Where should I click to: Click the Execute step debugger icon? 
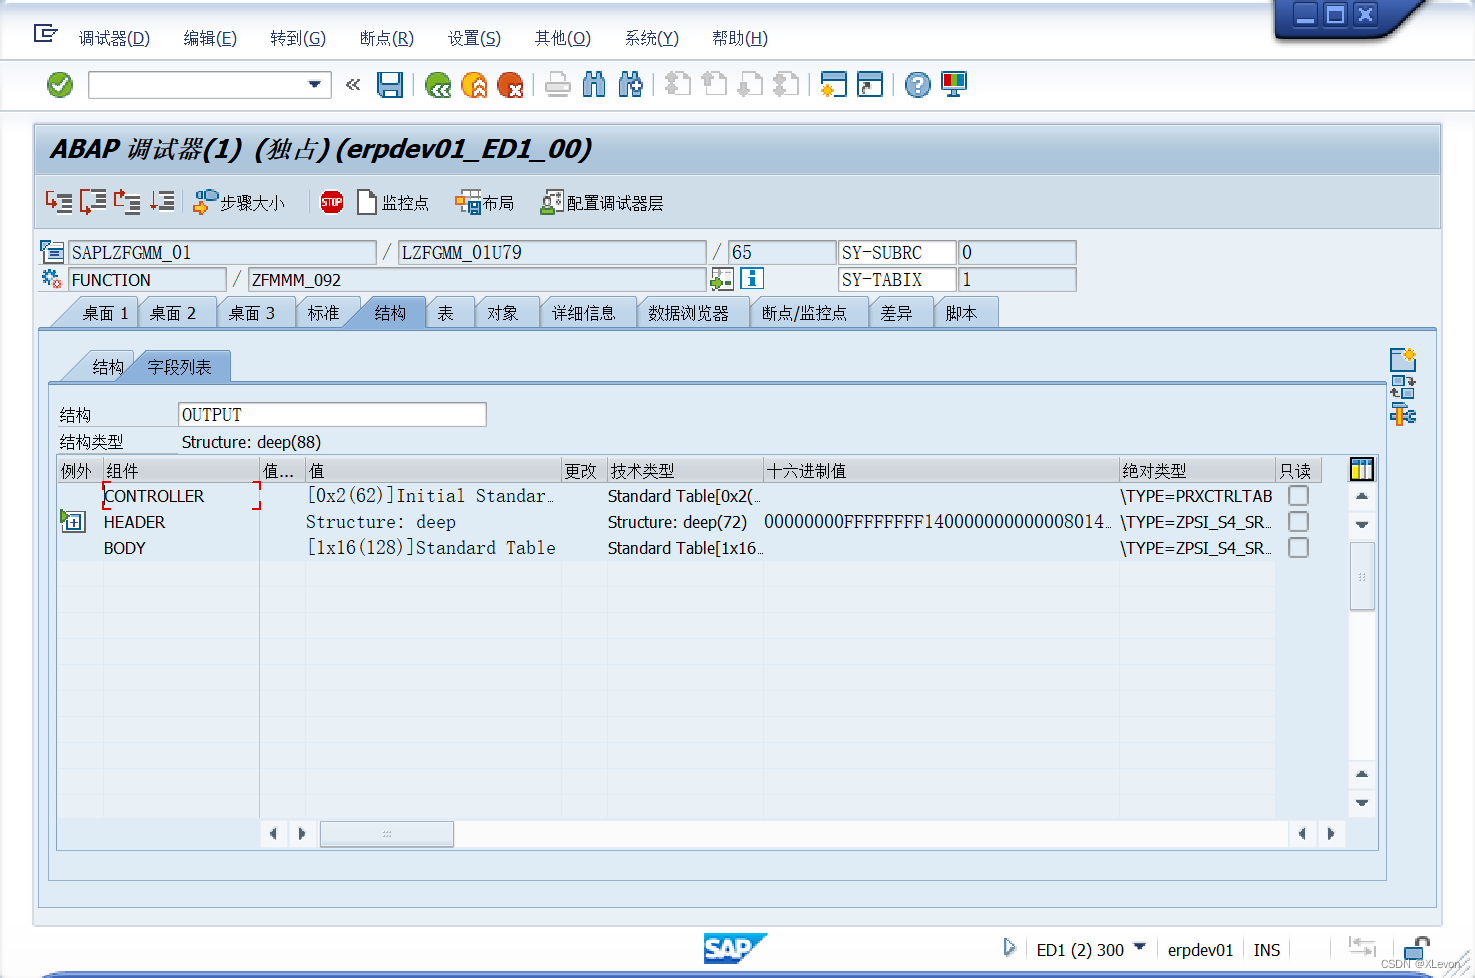coord(93,202)
